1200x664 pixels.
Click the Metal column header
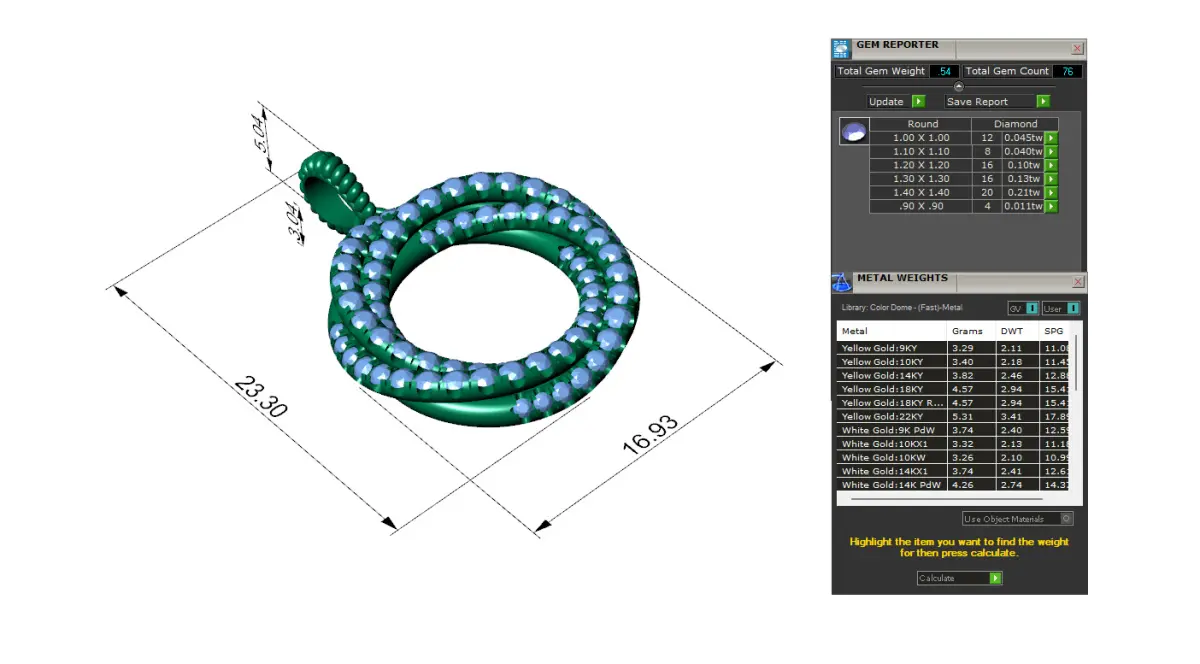click(x=891, y=331)
